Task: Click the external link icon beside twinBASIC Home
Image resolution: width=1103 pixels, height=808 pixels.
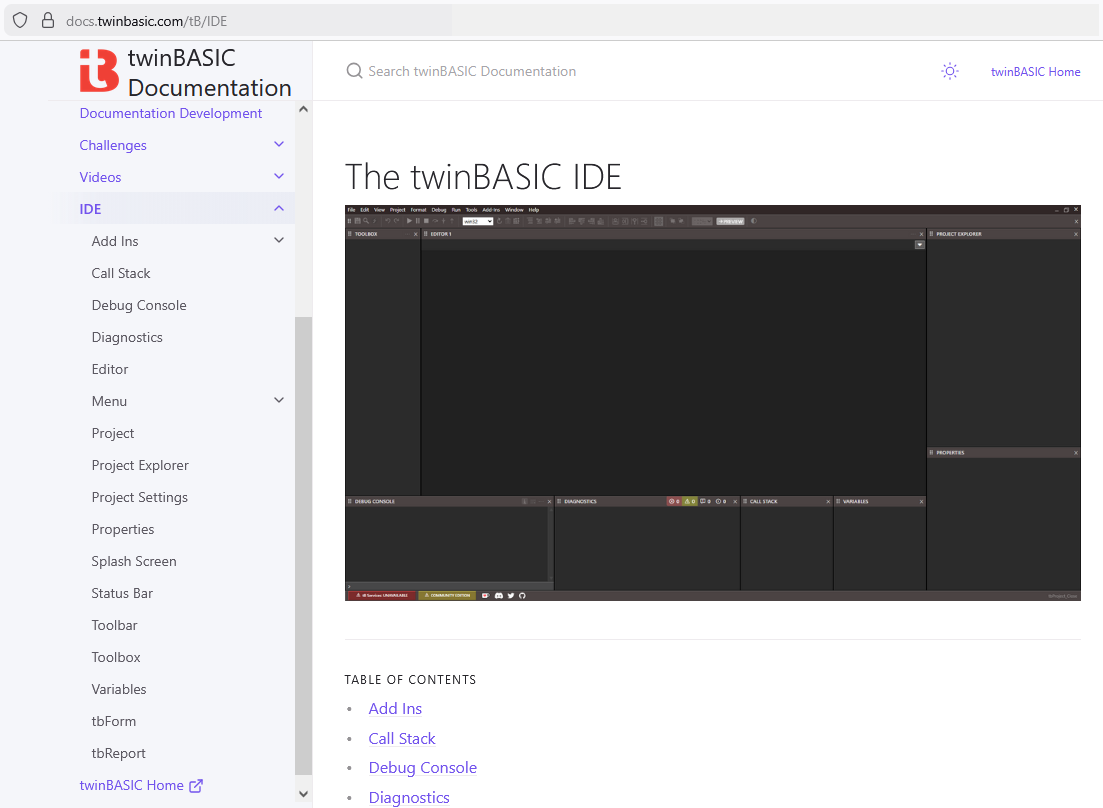Action: pyautogui.click(x=196, y=786)
